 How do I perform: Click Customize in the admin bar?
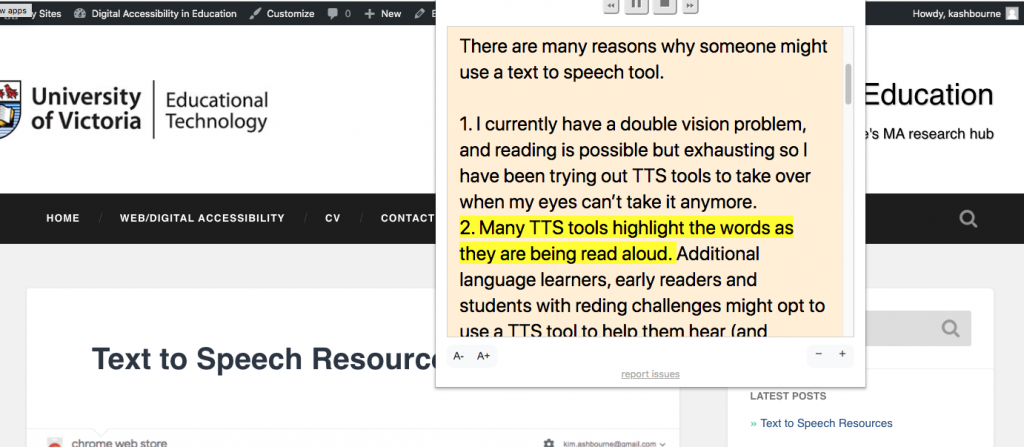[x=283, y=14]
